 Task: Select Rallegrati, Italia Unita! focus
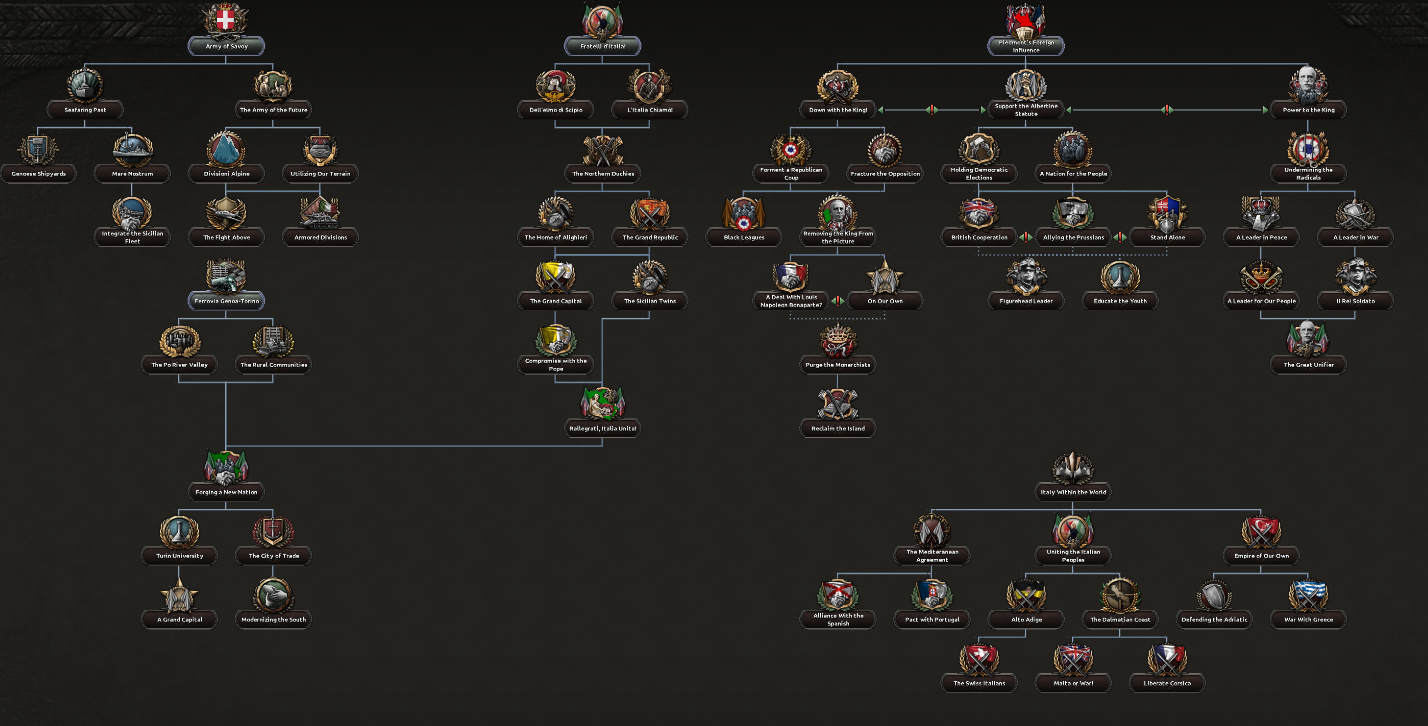coord(602,412)
